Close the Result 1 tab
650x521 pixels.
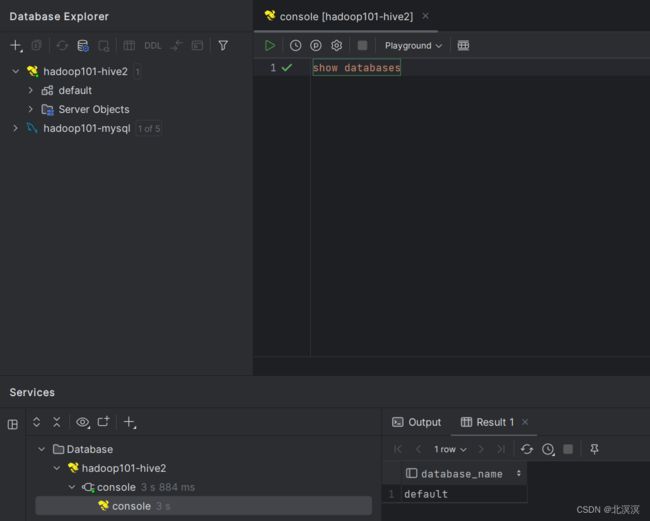525,422
